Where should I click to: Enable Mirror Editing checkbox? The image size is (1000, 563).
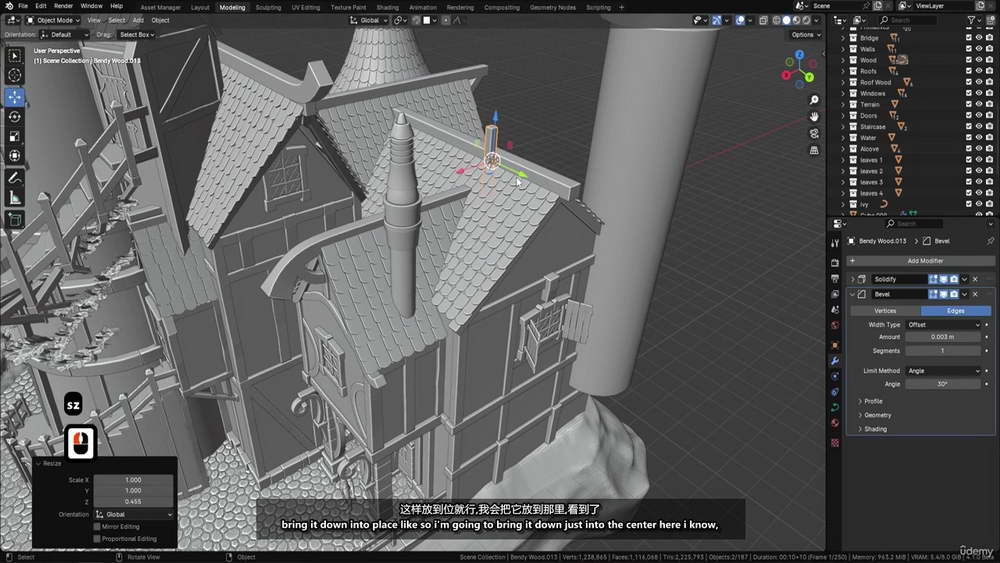coord(97,527)
